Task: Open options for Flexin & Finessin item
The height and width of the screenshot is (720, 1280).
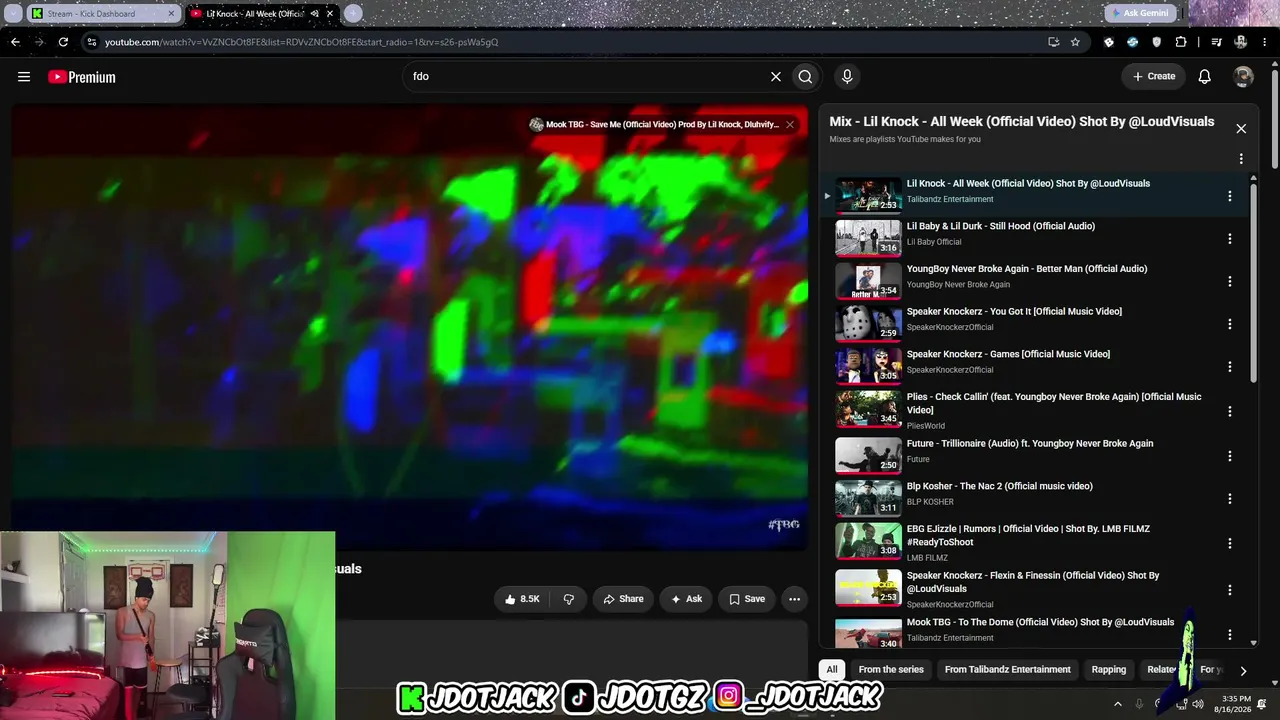Action: point(1230,590)
